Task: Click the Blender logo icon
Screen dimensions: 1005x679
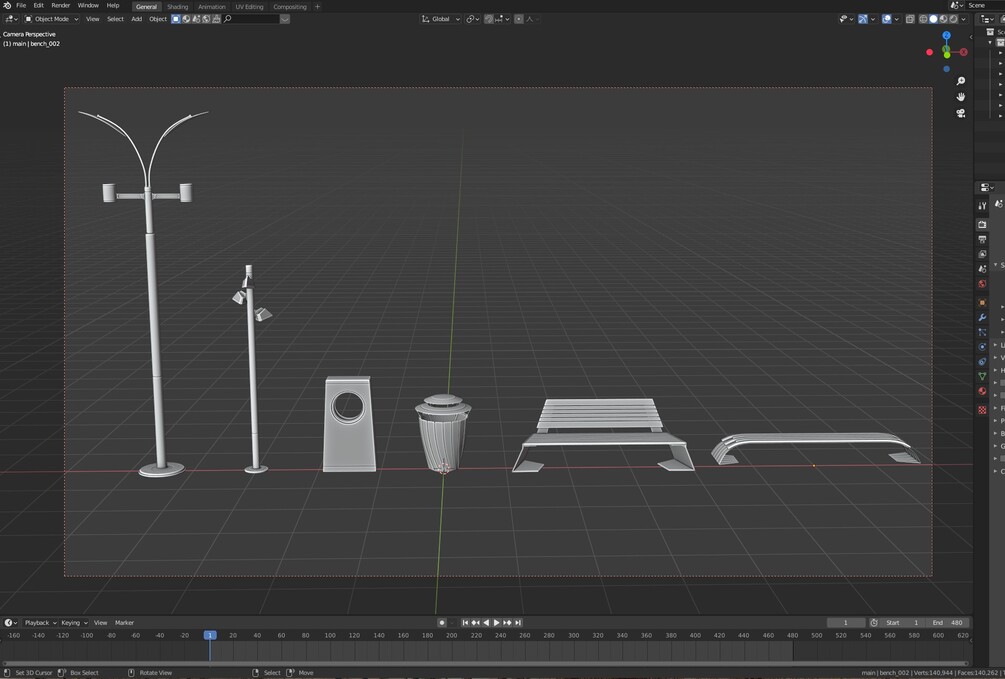Action: 7,6
